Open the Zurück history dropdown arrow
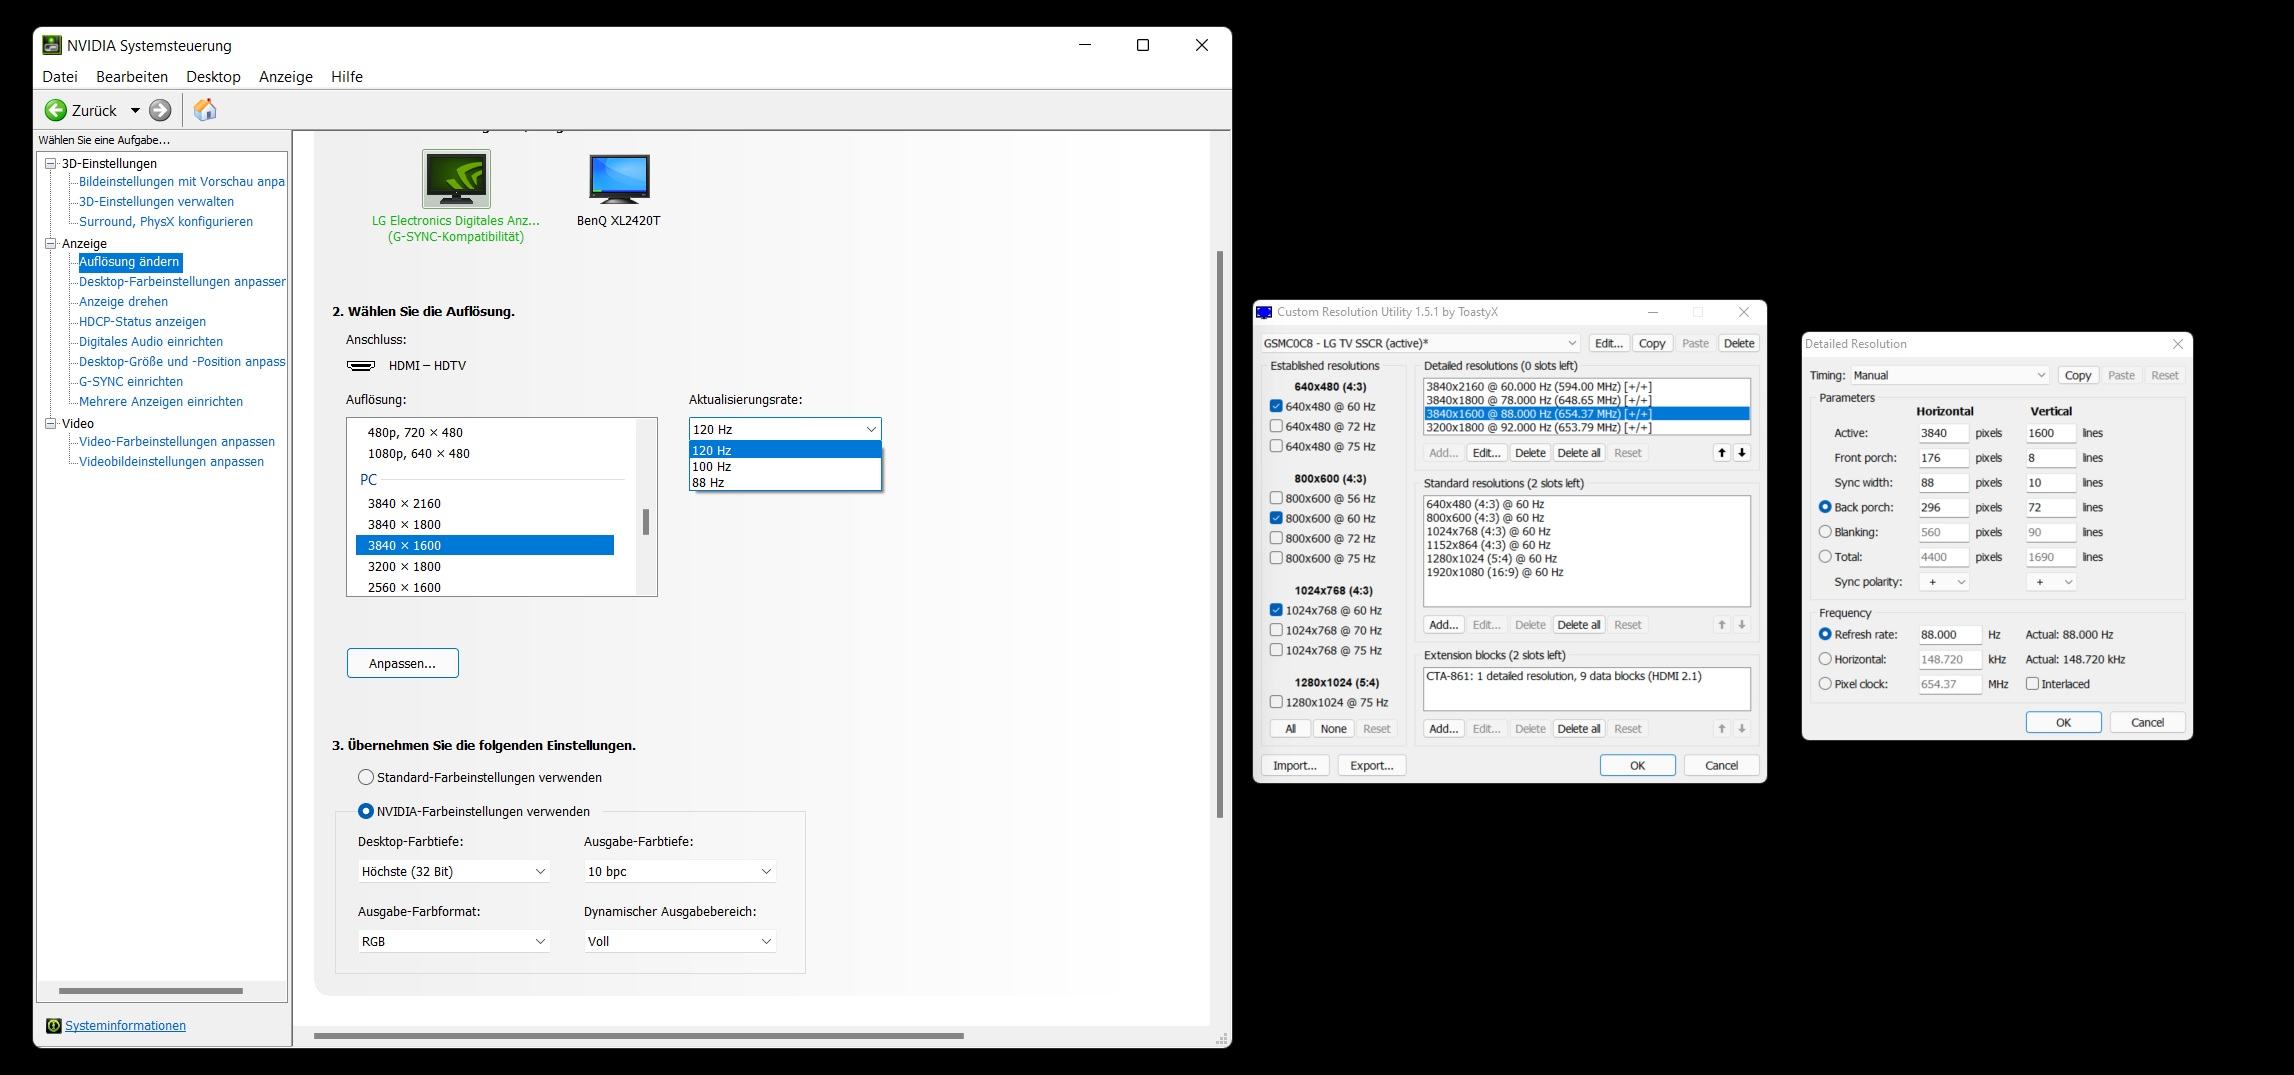 click(135, 111)
